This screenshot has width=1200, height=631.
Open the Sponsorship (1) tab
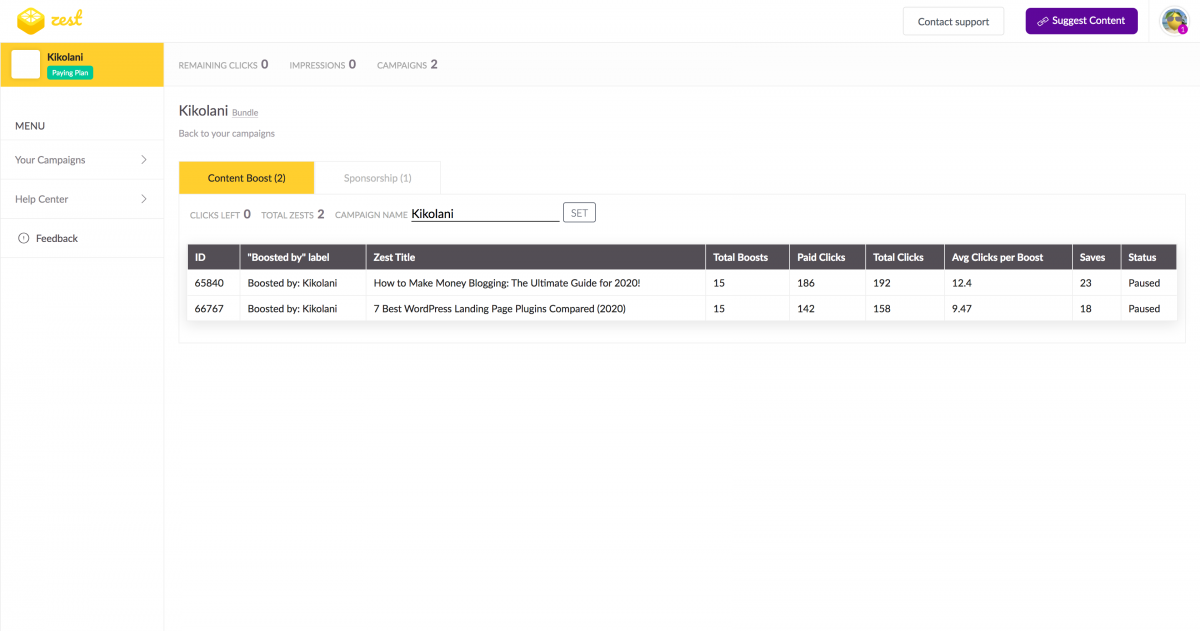(377, 178)
